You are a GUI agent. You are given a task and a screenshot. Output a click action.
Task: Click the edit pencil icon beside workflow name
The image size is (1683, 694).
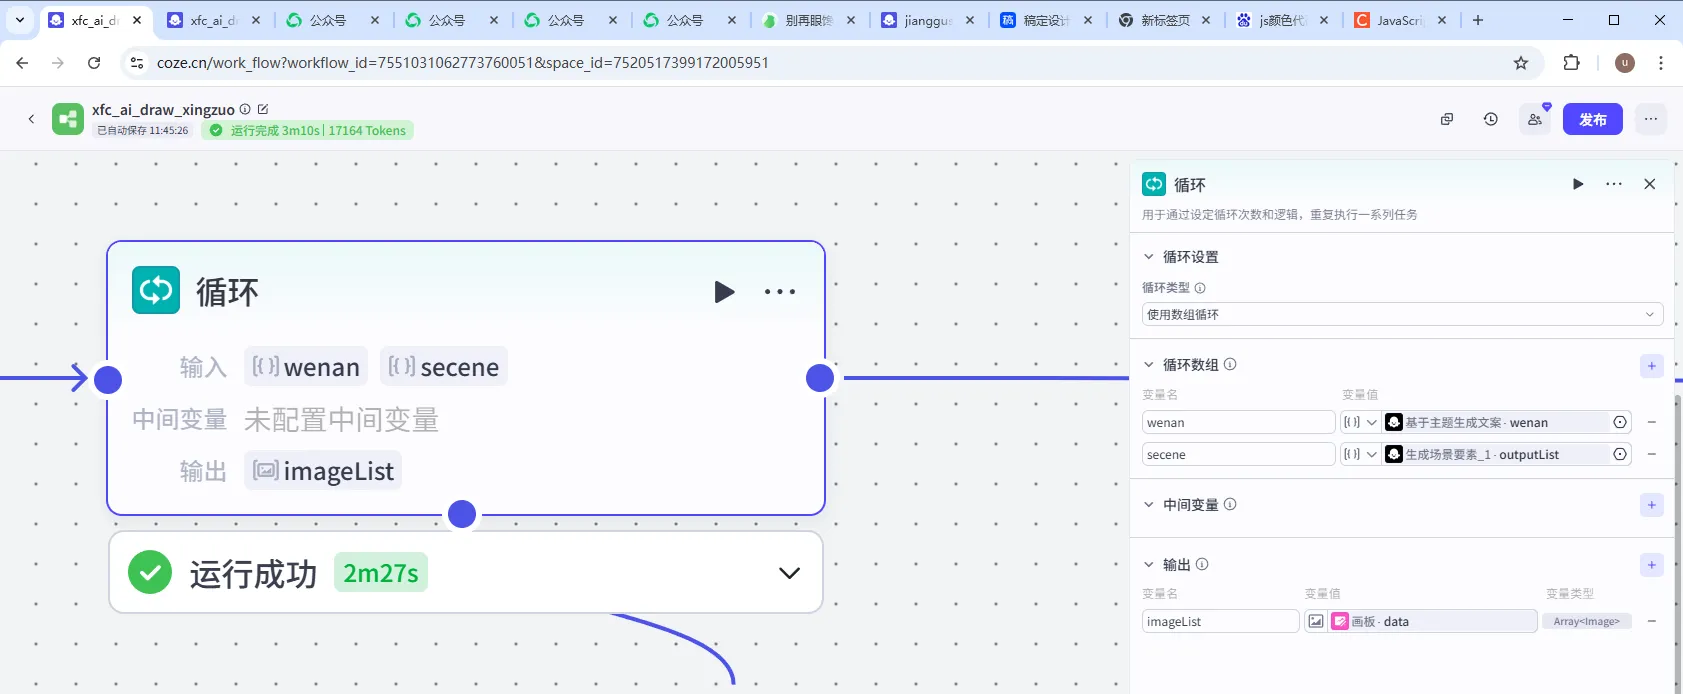[x=263, y=109]
